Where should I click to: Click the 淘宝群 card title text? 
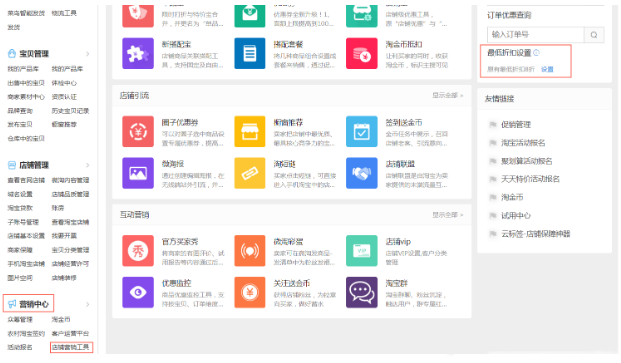point(396,283)
